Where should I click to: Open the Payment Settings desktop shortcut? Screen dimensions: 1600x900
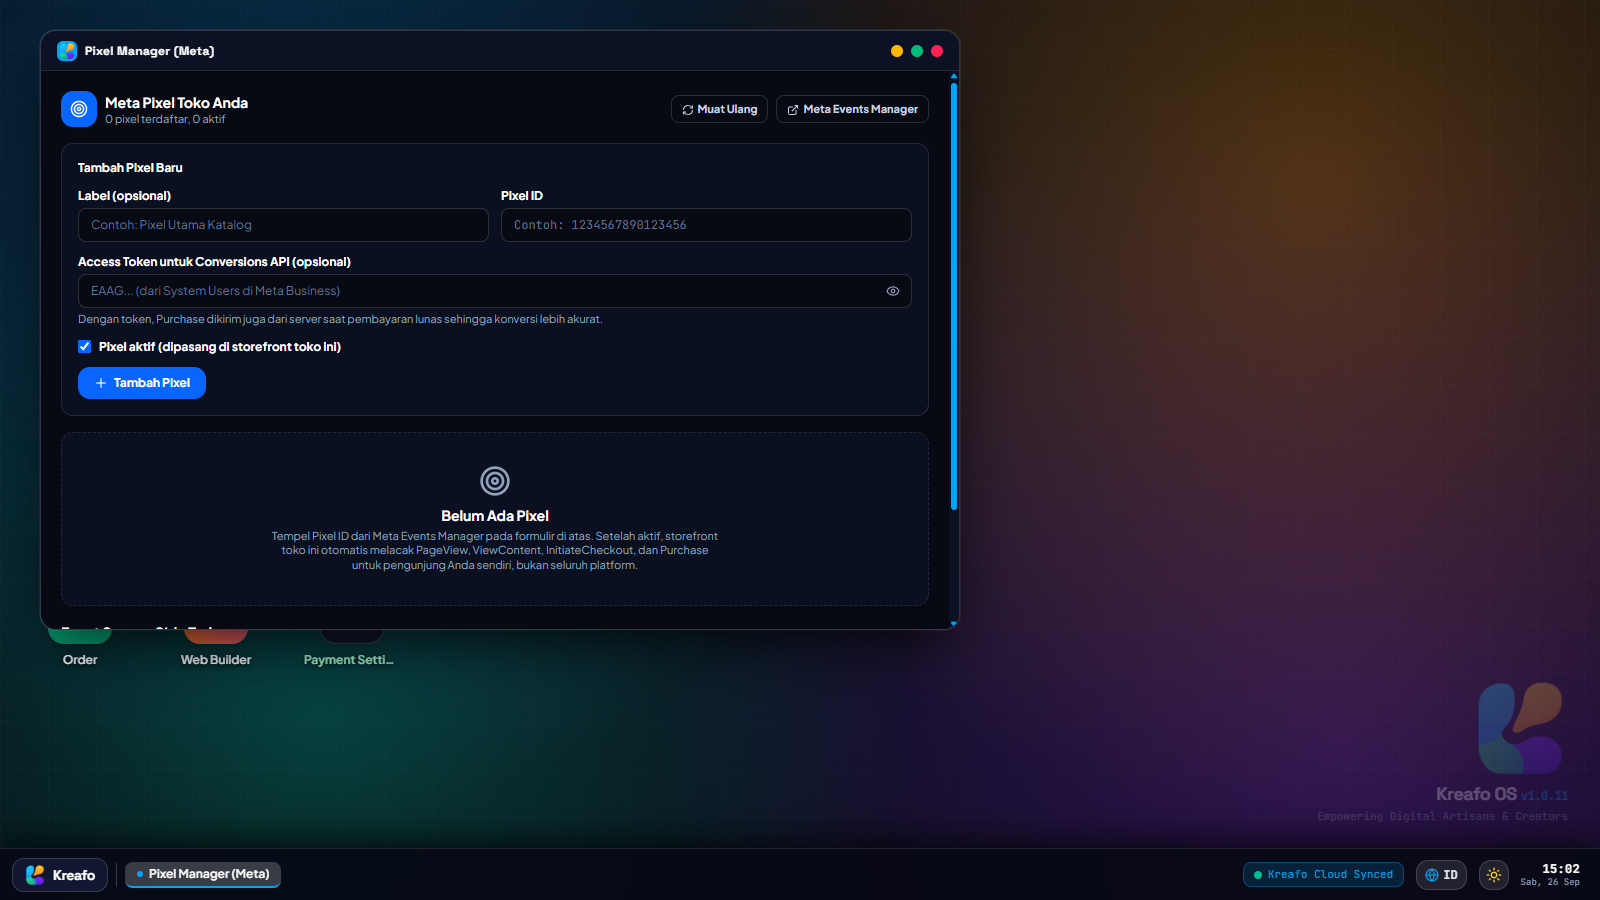tap(349, 648)
